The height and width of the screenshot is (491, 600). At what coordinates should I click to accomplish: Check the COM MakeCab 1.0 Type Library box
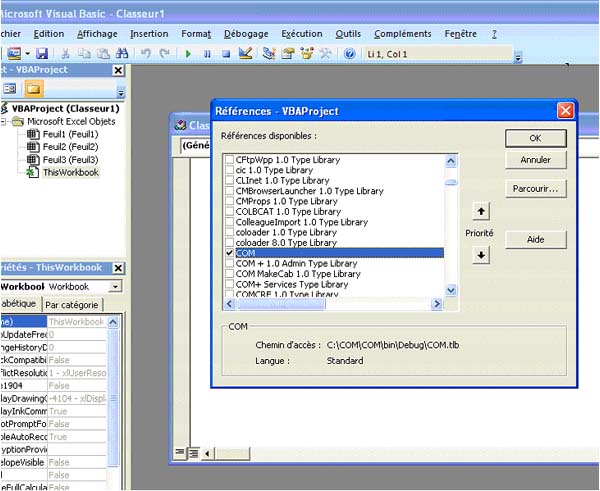point(229,274)
